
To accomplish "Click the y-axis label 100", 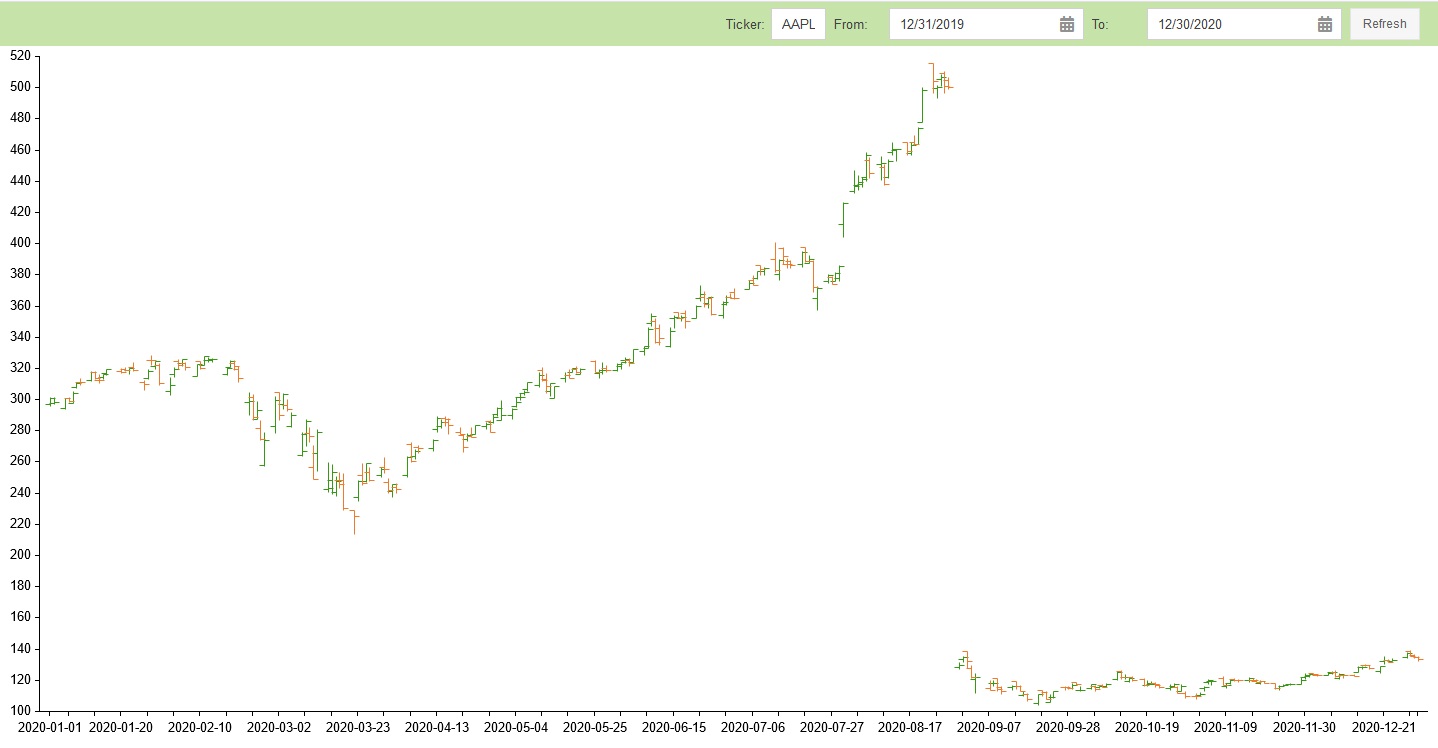I will [x=20, y=711].
